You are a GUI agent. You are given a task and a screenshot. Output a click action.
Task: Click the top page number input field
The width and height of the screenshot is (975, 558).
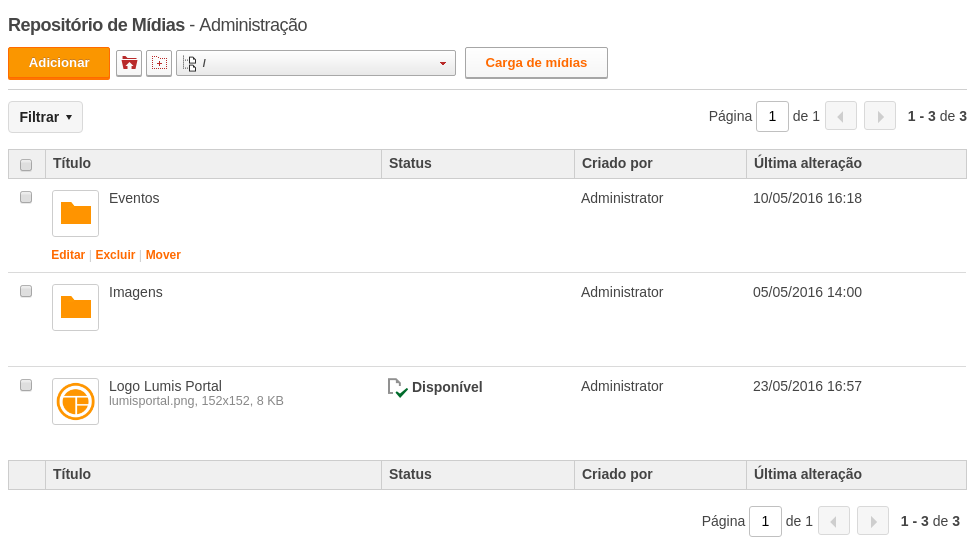pyautogui.click(x=772, y=116)
